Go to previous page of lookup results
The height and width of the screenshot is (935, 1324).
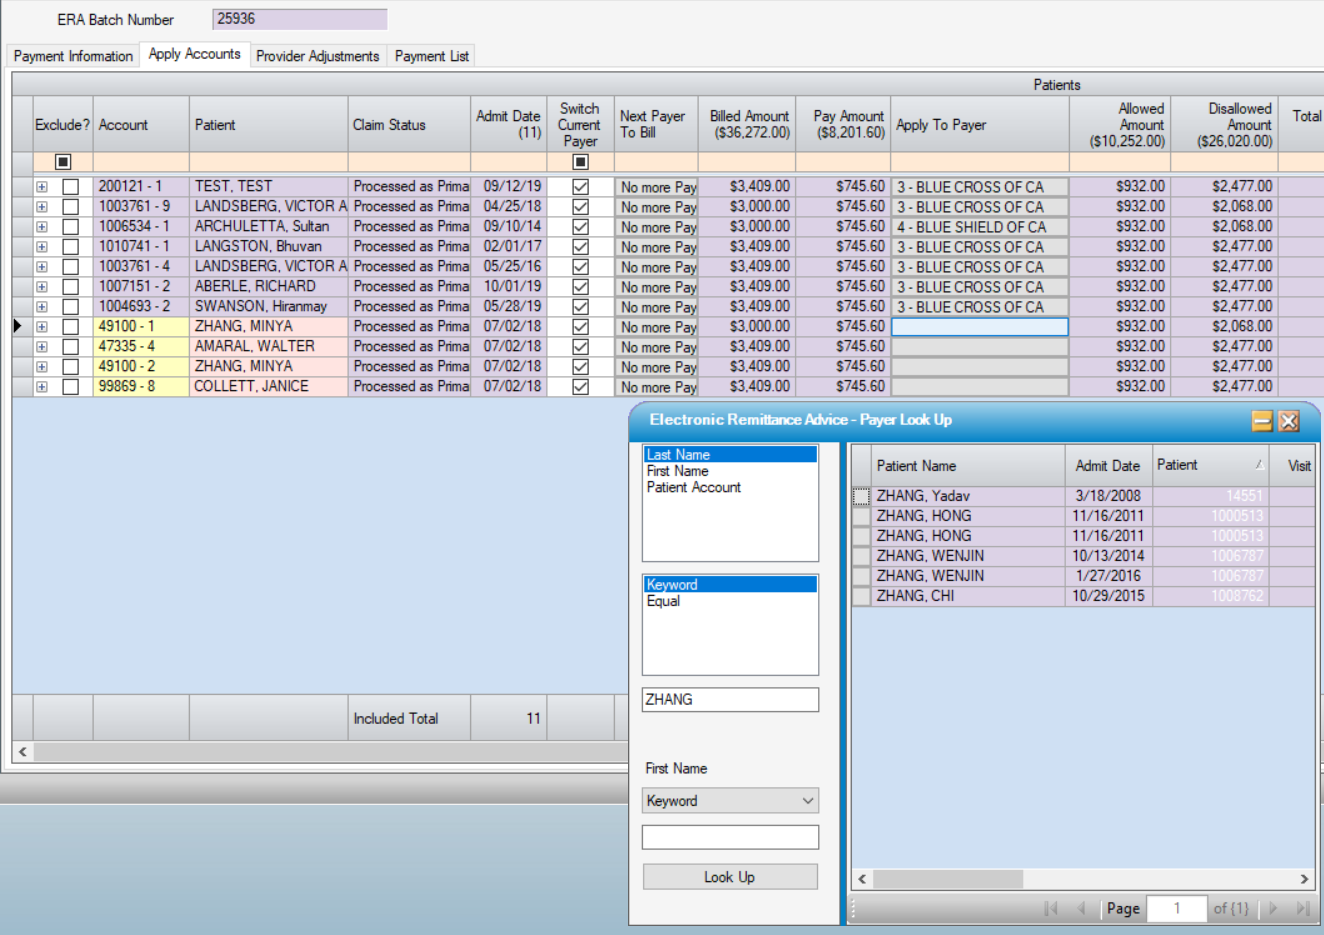click(x=1081, y=908)
